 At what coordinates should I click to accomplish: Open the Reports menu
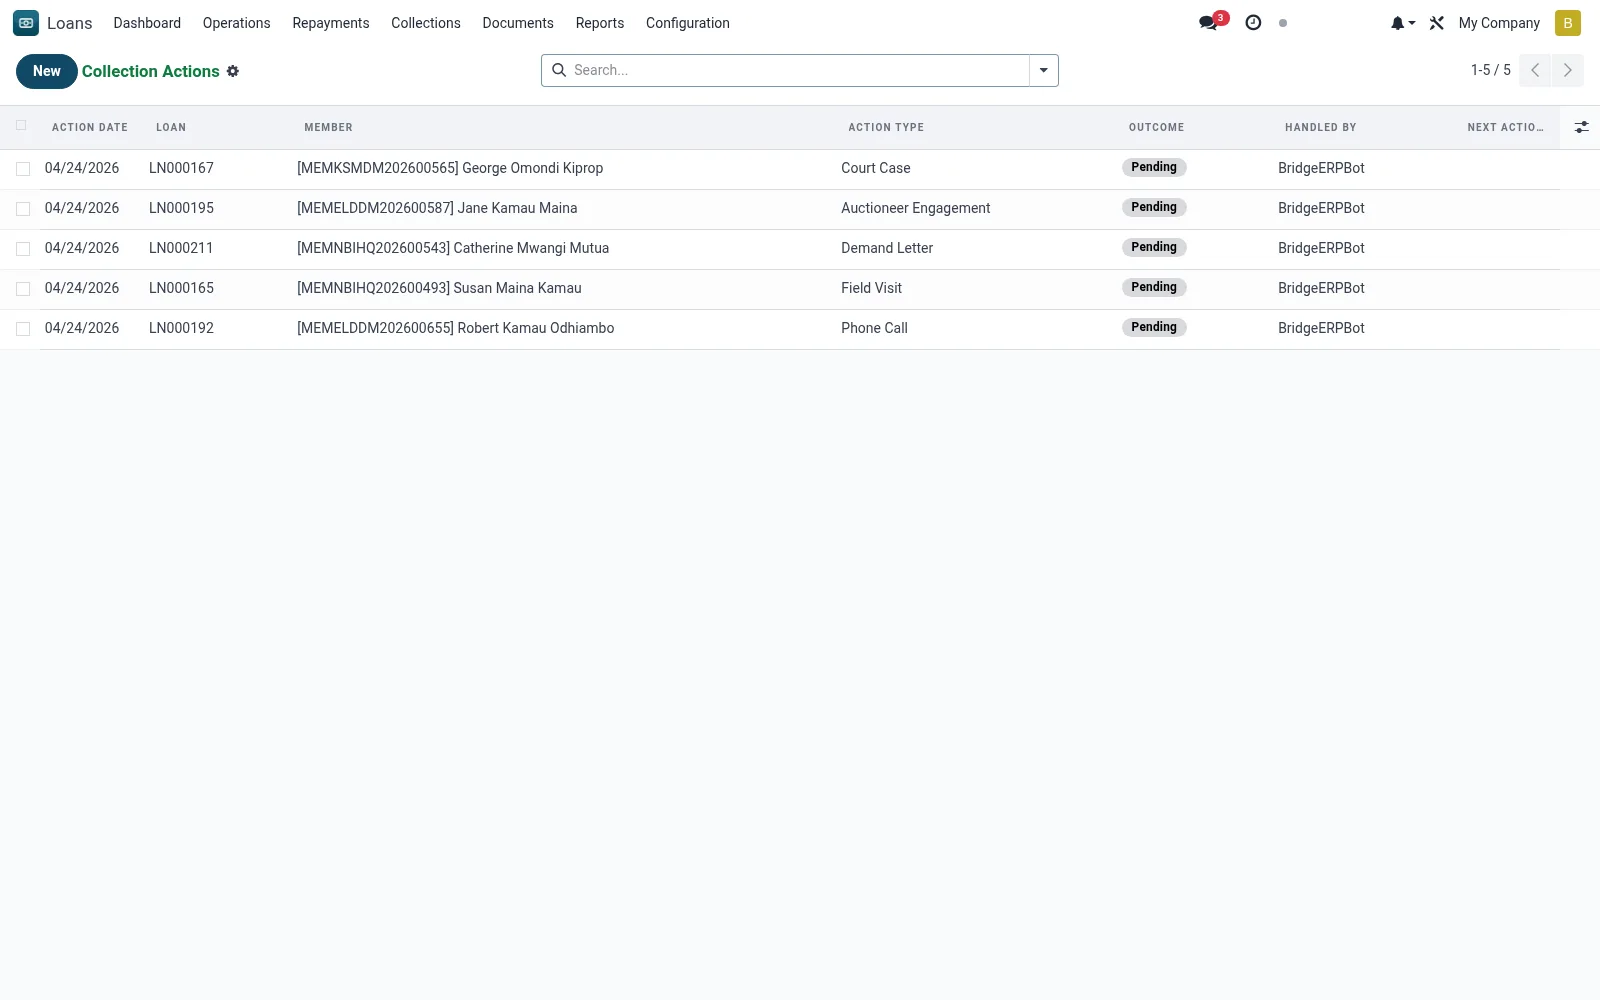point(600,23)
